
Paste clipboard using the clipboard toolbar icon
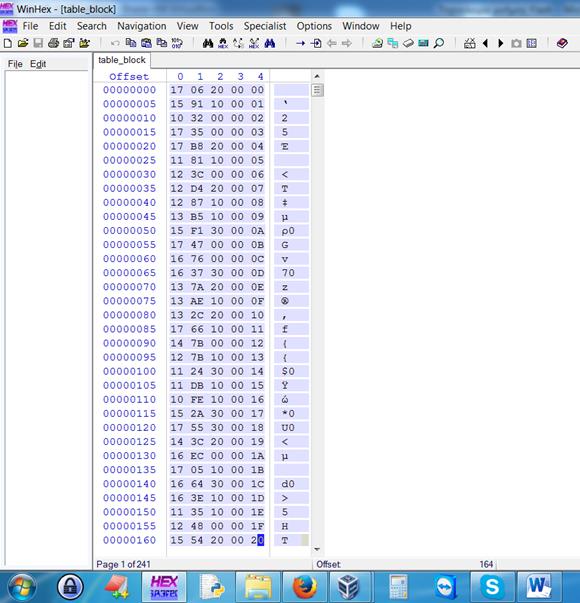(146, 43)
